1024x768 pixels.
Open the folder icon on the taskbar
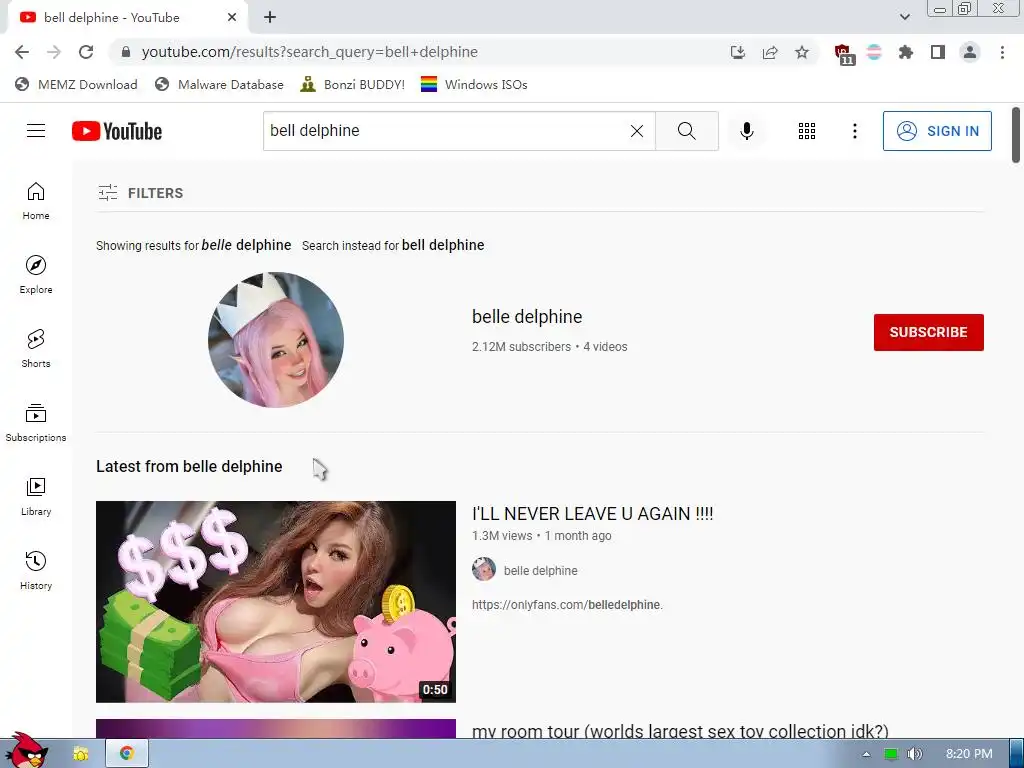[81, 754]
